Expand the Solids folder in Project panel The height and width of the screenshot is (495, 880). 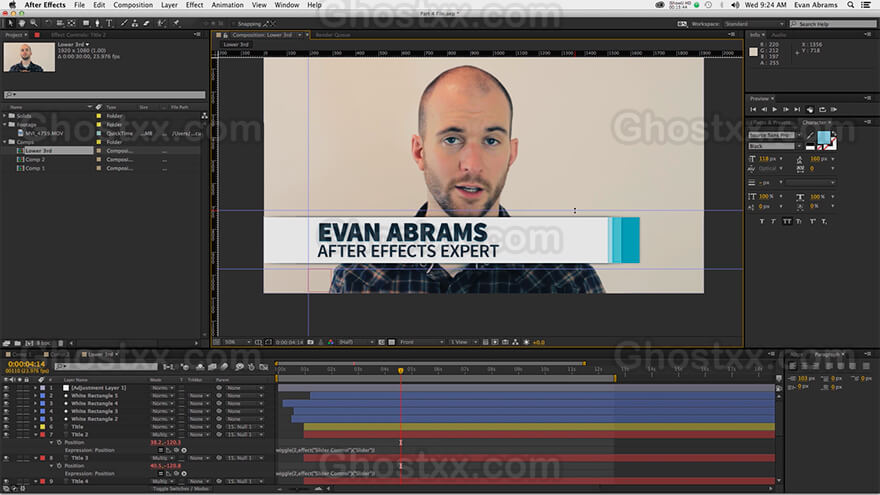(5, 116)
